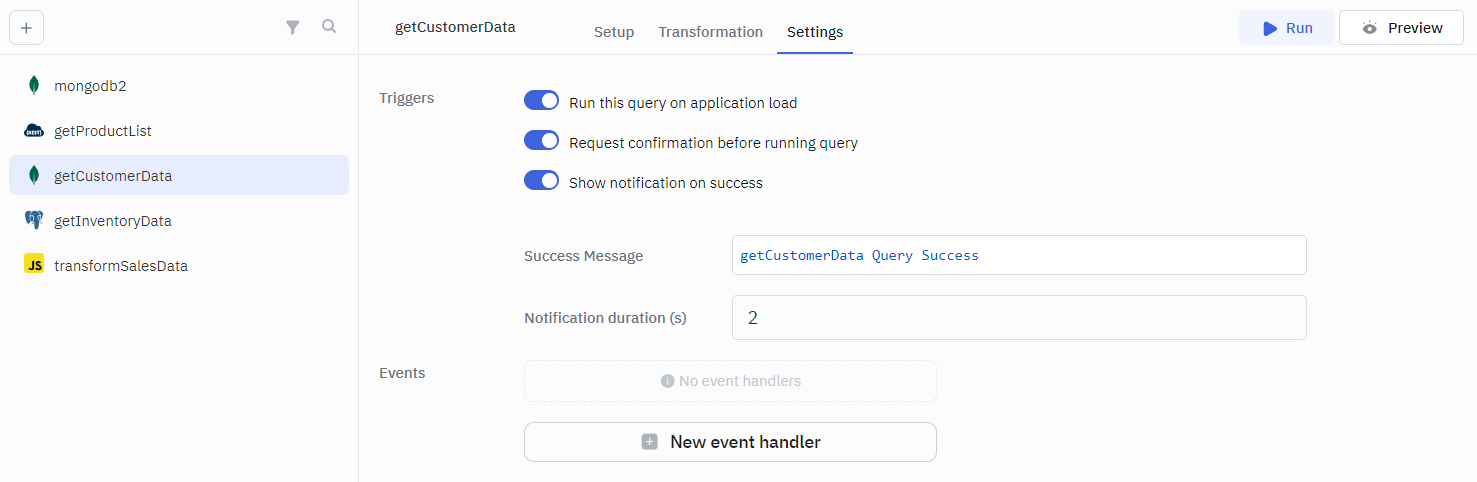The width and height of the screenshot is (1477, 482).
Task: Select the Settings tab
Action: click(815, 32)
